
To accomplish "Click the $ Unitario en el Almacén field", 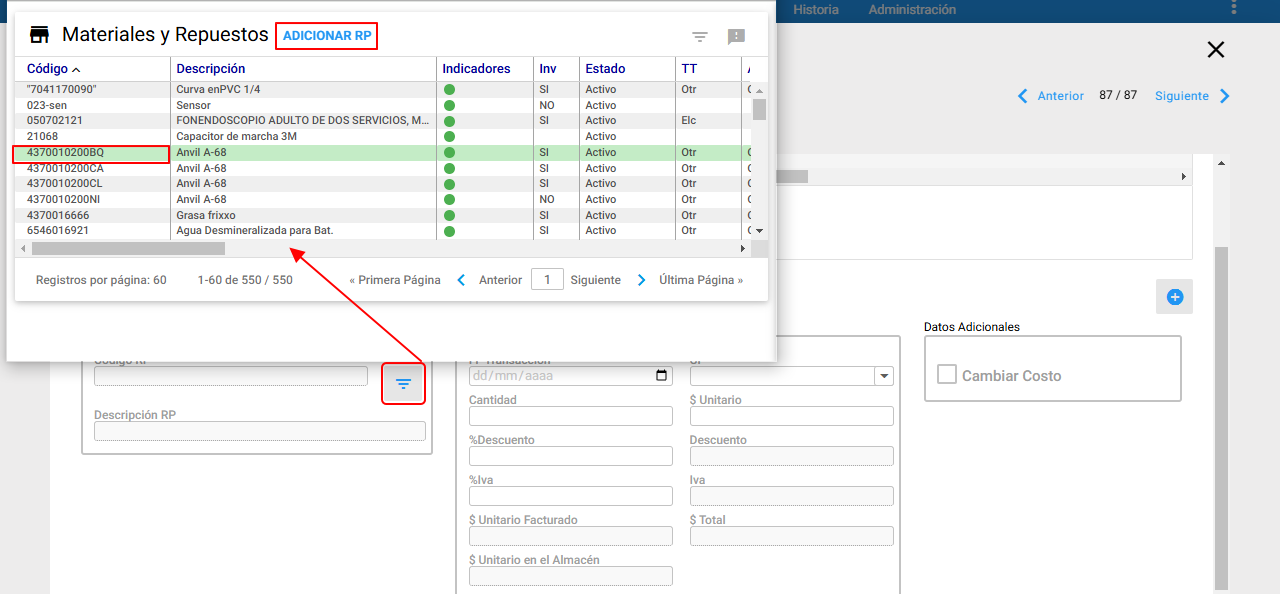I will tap(571, 576).
